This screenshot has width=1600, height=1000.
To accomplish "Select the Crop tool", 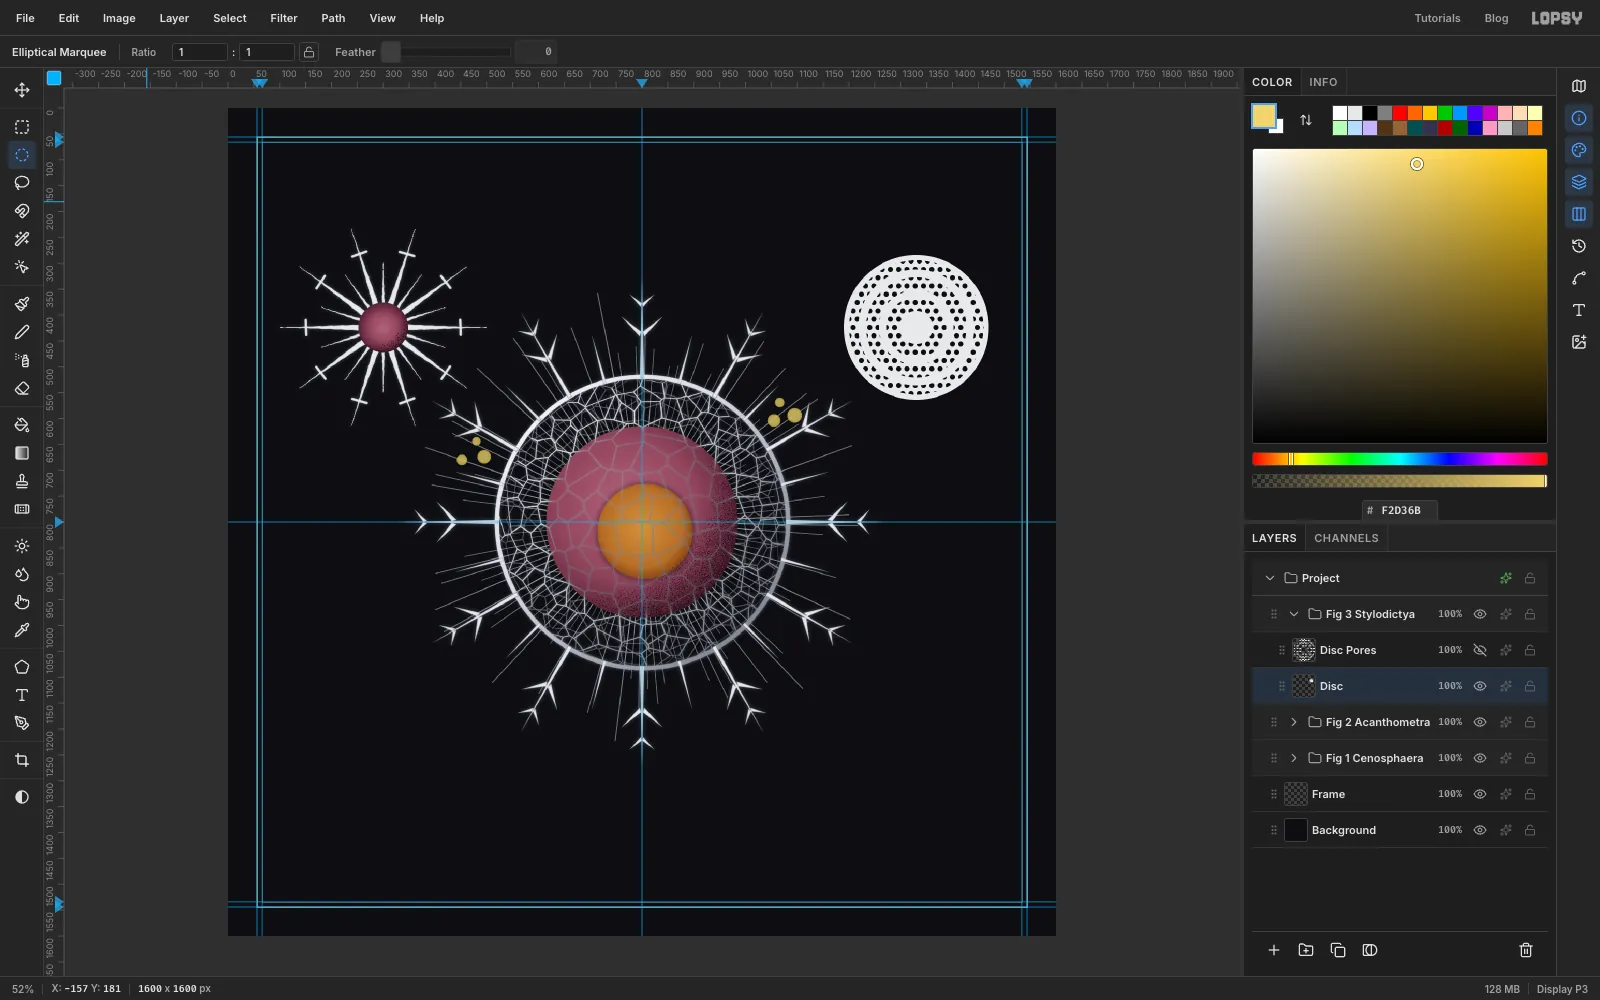I will pyautogui.click(x=22, y=760).
